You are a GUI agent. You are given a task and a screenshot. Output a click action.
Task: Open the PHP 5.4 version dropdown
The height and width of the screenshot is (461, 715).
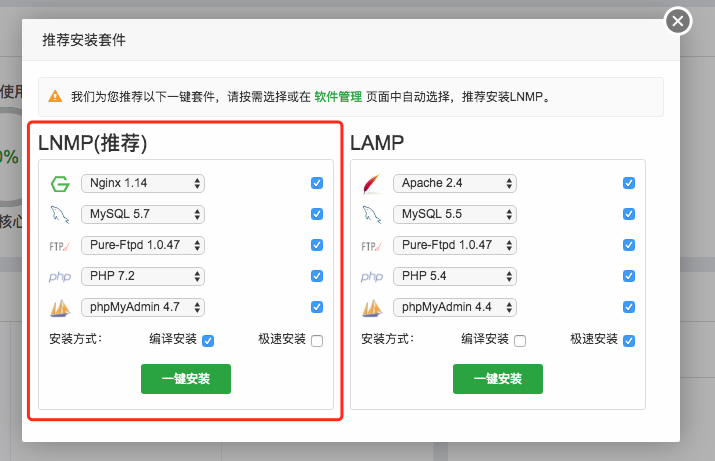(455, 276)
